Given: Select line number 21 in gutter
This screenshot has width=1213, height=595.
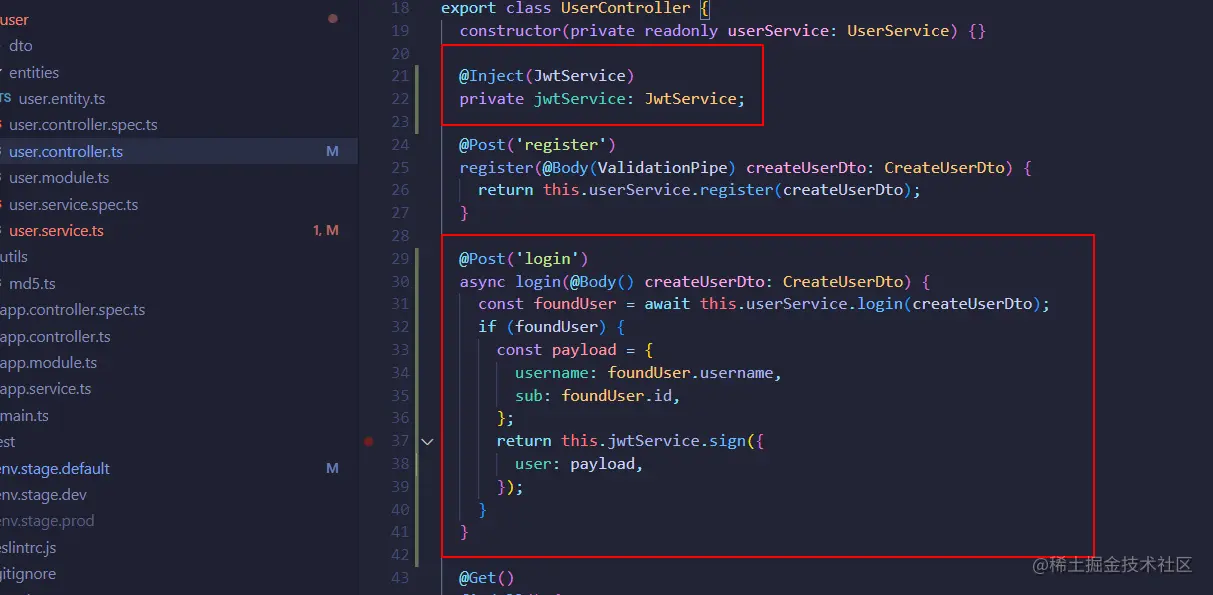Looking at the screenshot, I should (400, 76).
